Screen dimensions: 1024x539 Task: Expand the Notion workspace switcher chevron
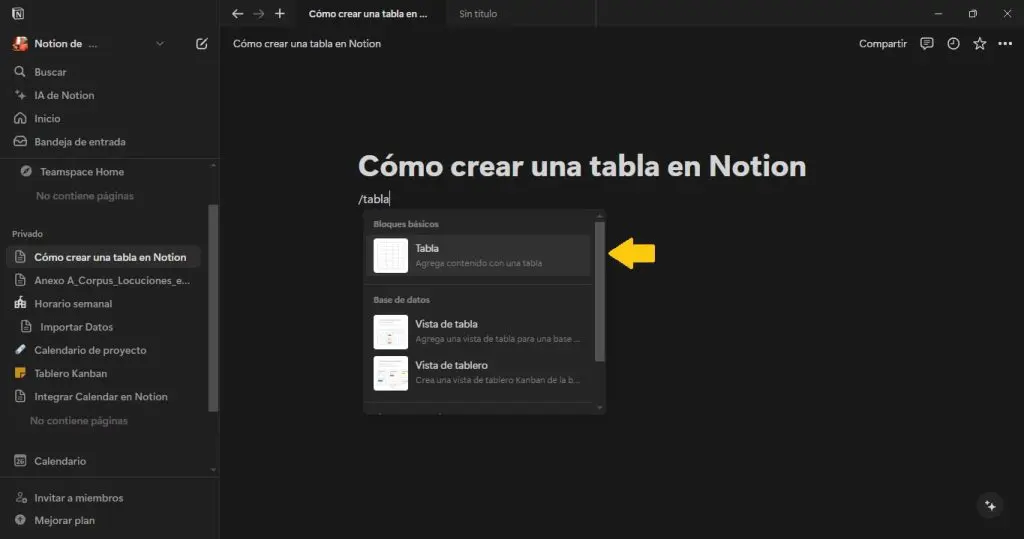(160, 44)
